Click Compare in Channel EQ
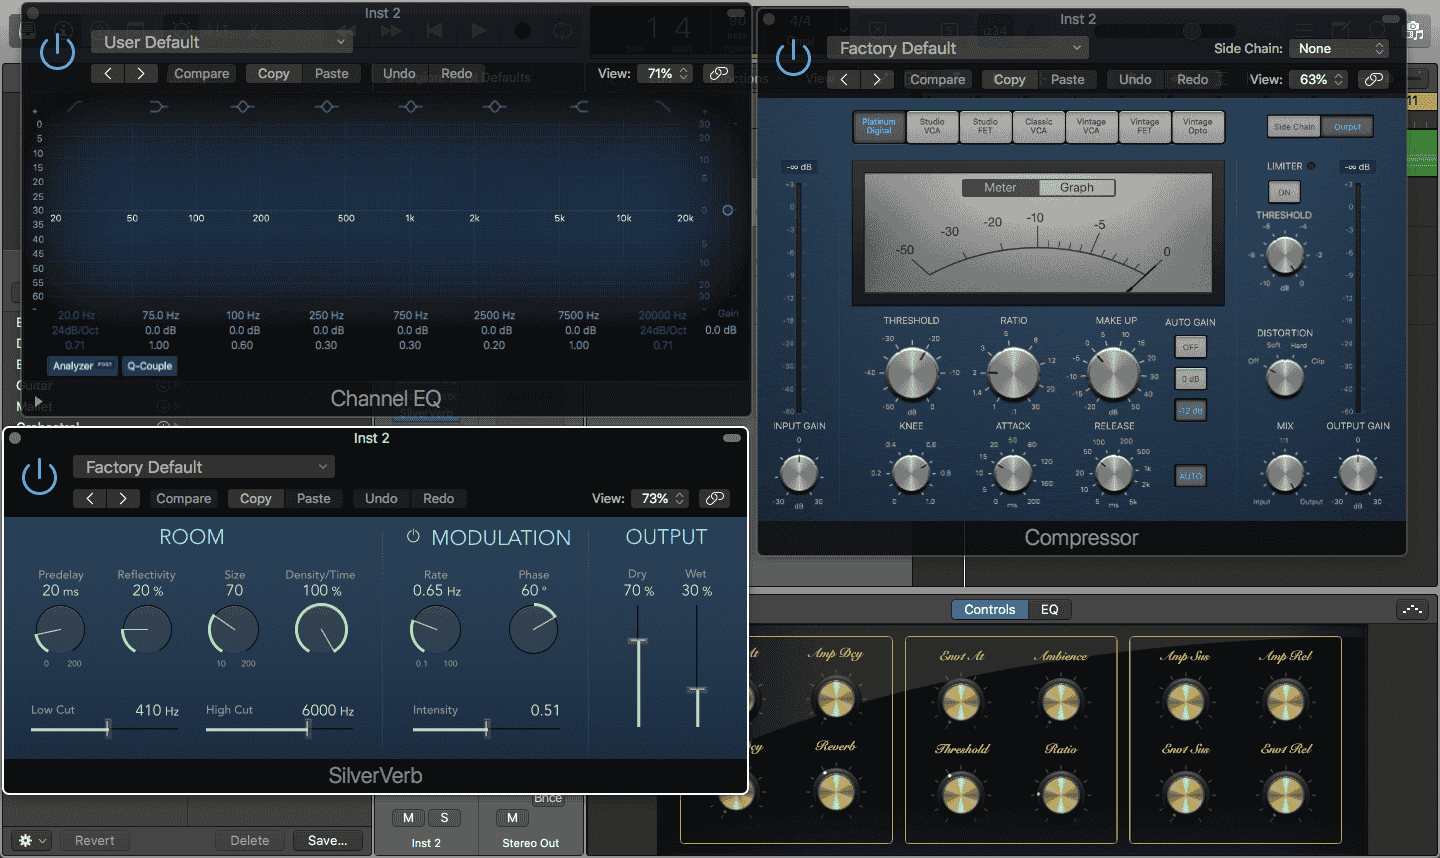 click(202, 73)
